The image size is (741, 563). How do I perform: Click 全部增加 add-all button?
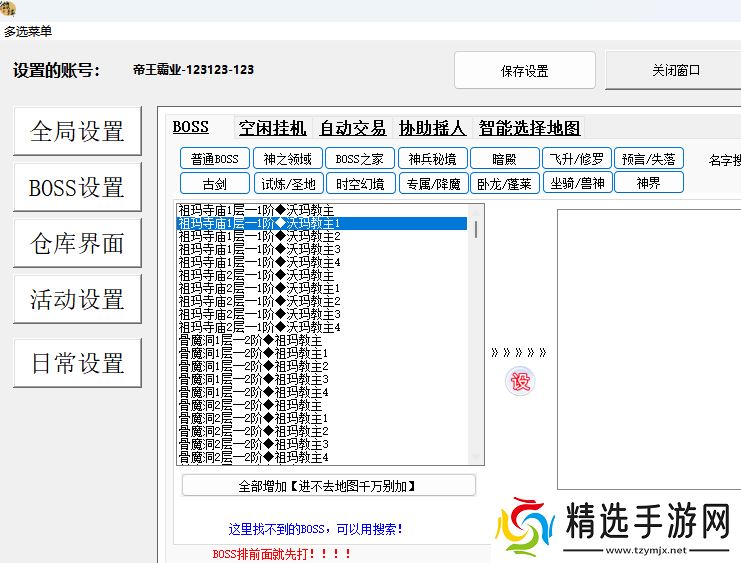click(328, 486)
